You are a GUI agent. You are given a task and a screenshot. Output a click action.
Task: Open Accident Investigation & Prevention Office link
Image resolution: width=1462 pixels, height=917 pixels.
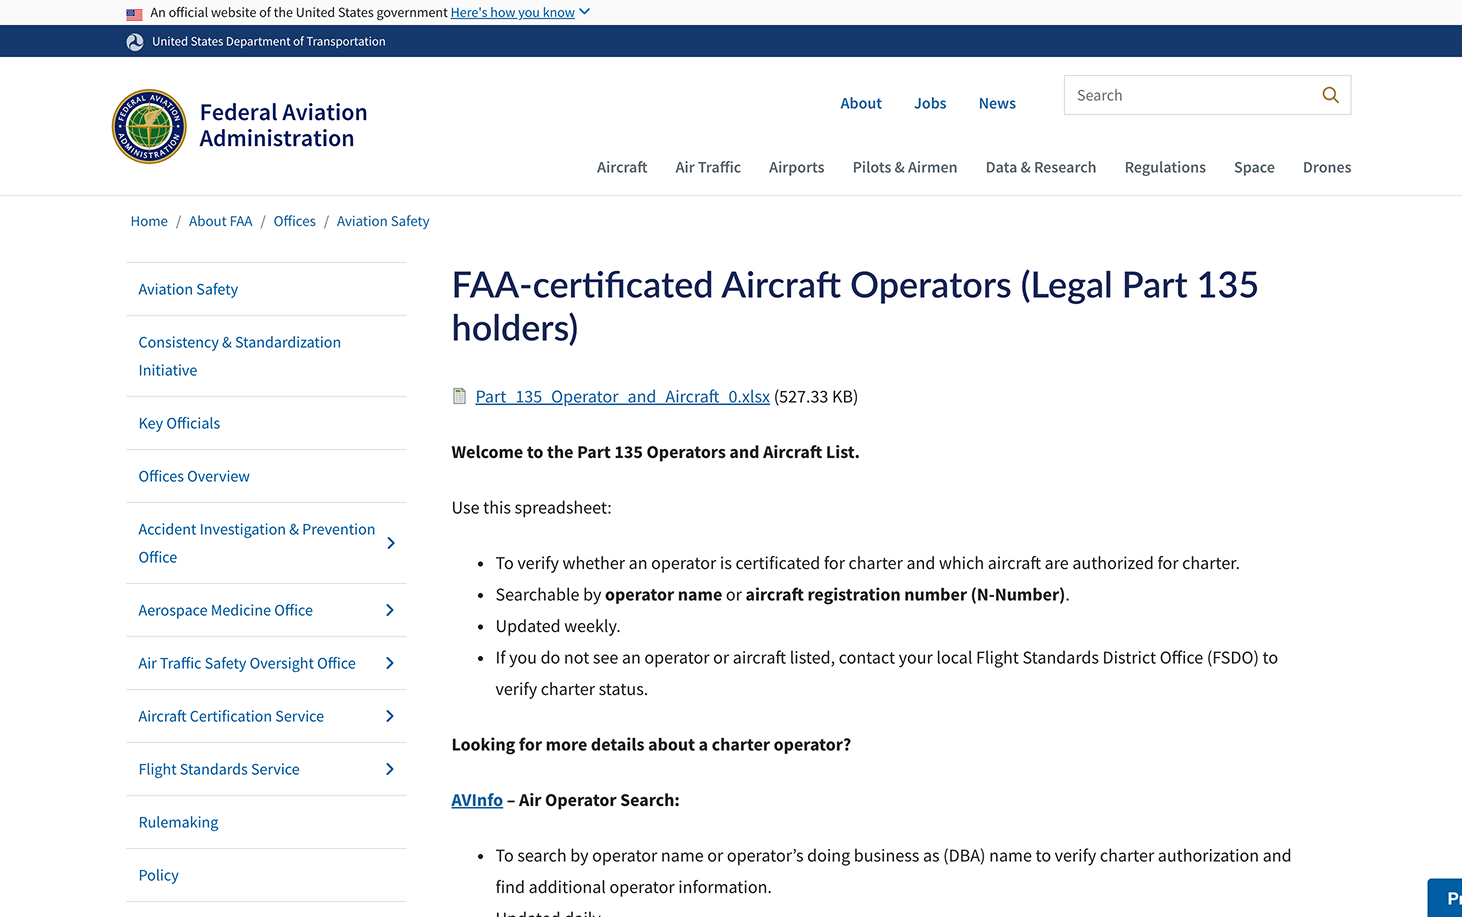pyautogui.click(x=257, y=543)
